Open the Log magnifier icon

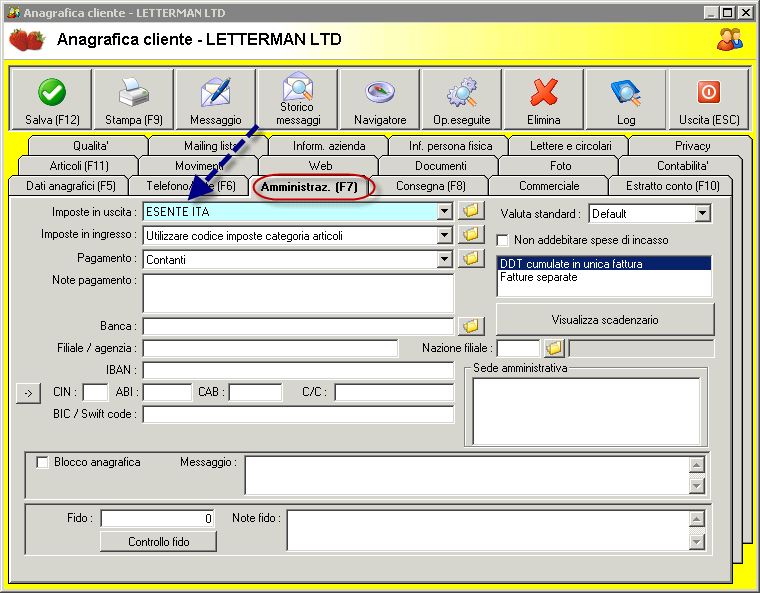[626, 93]
